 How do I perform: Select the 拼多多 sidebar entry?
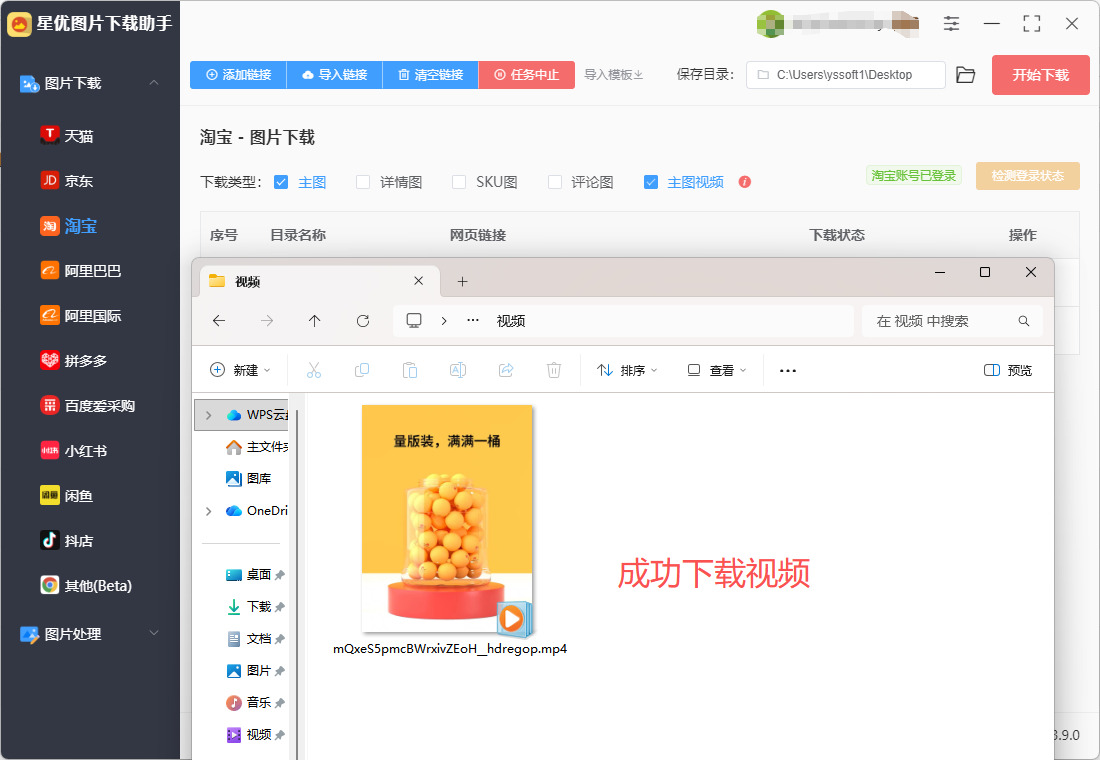click(74, 361)
